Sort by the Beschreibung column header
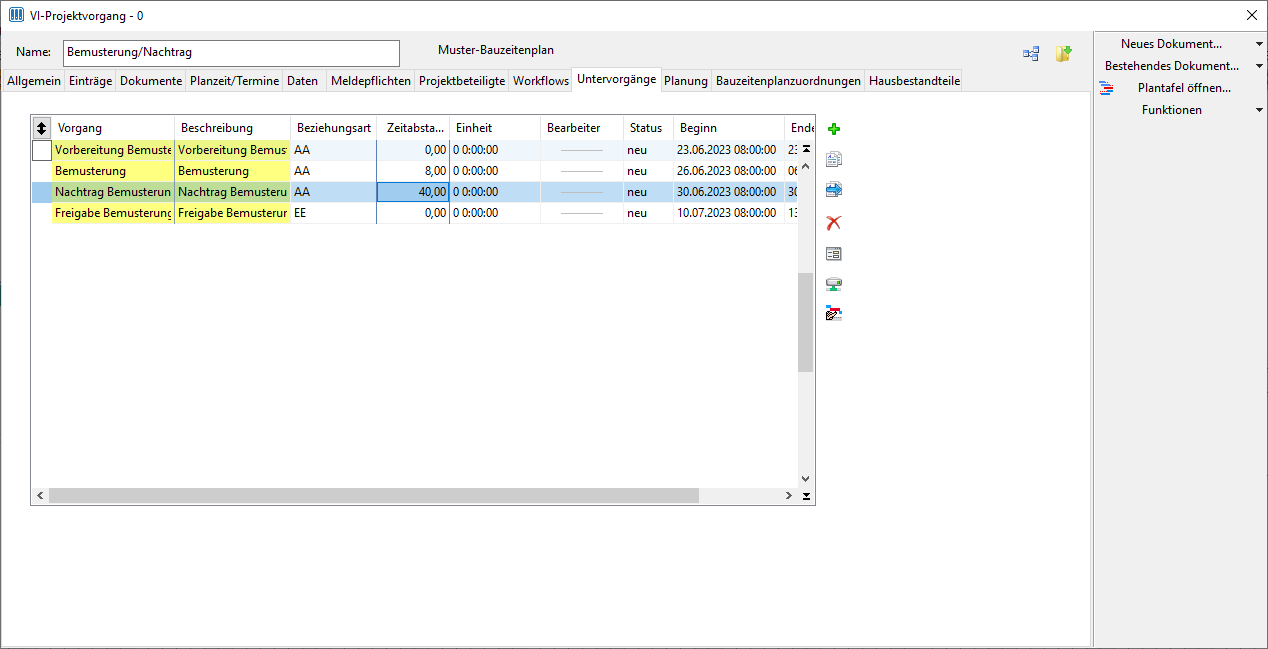 click(233, 128)
